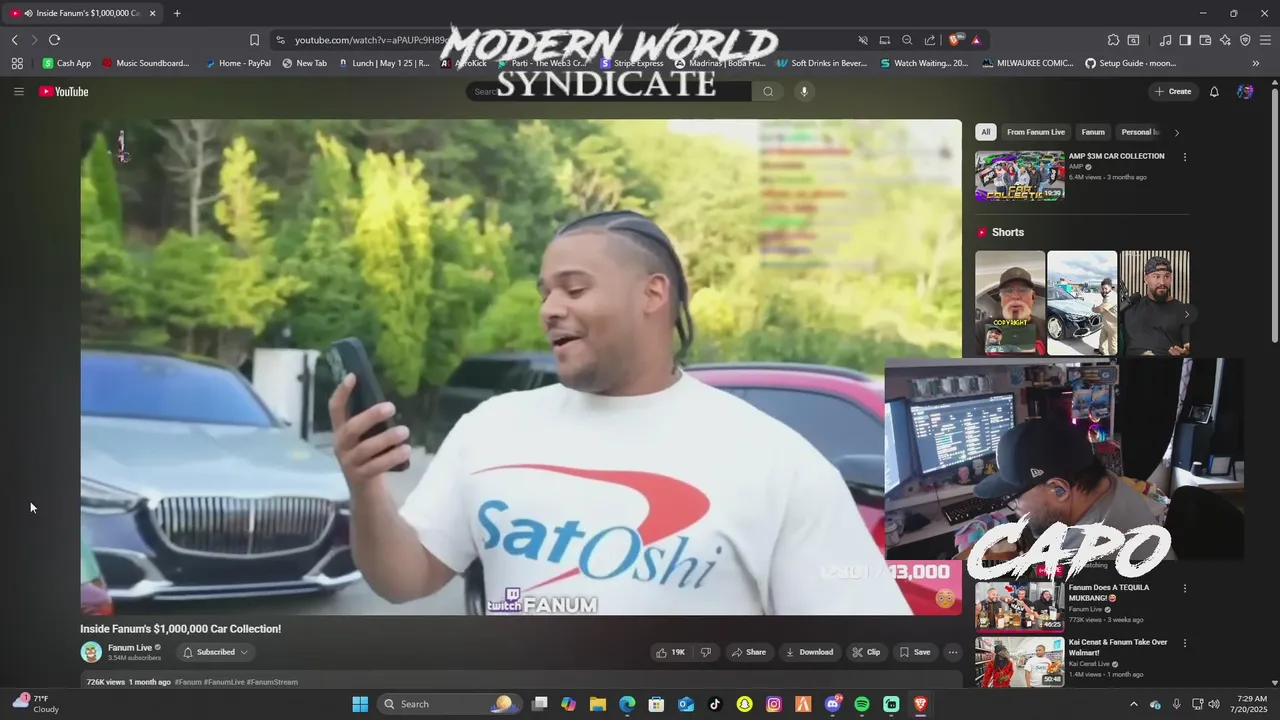Viewport: 1280px width, 720px height.
Task: Open Discord from the taskbar
Action: [x=833, y=704]
